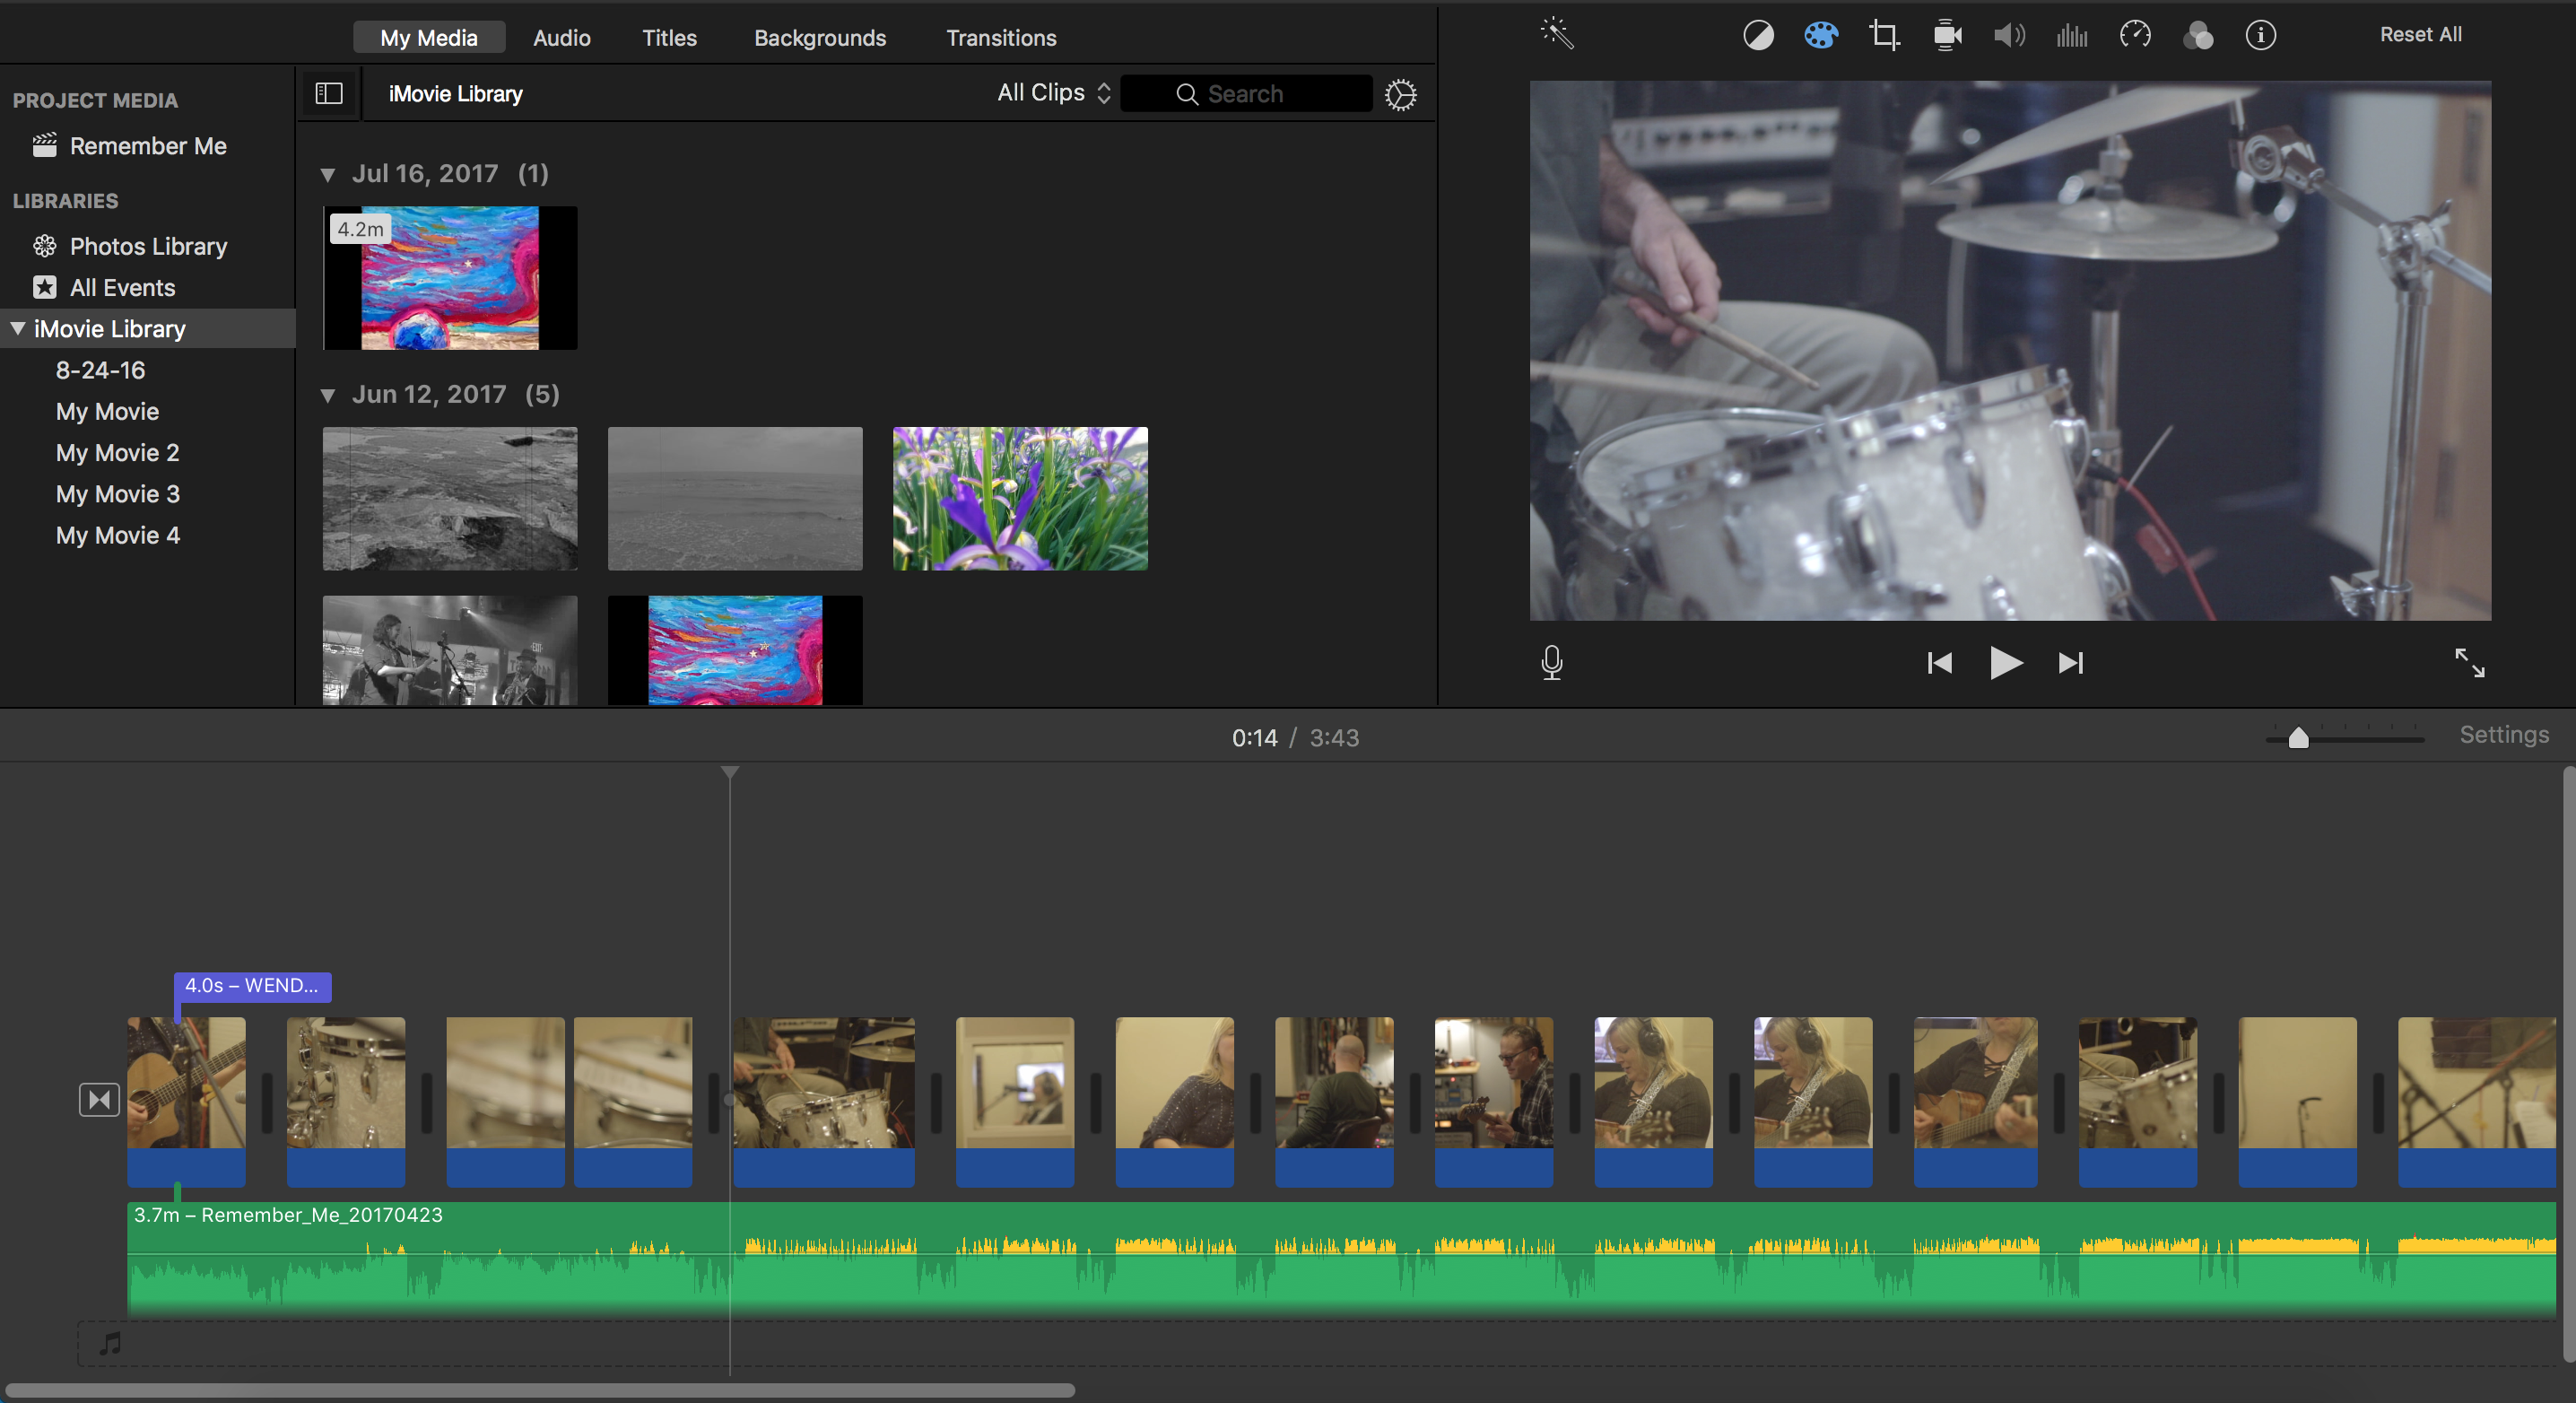Viewport: 2576px width, 1403px height.
Task: Toggle the transition icon beside the timeline
Action: [x=99, y=1100]
